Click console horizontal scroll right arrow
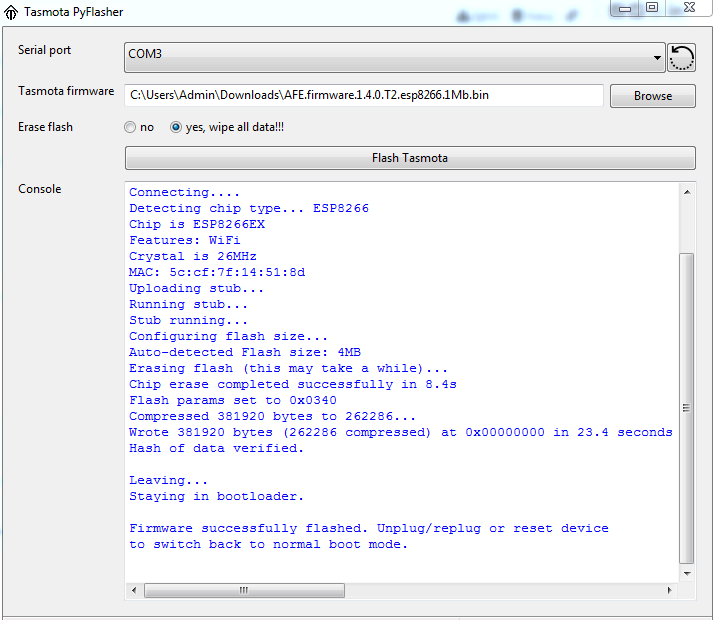717x620 pixels. click(670, 590)
